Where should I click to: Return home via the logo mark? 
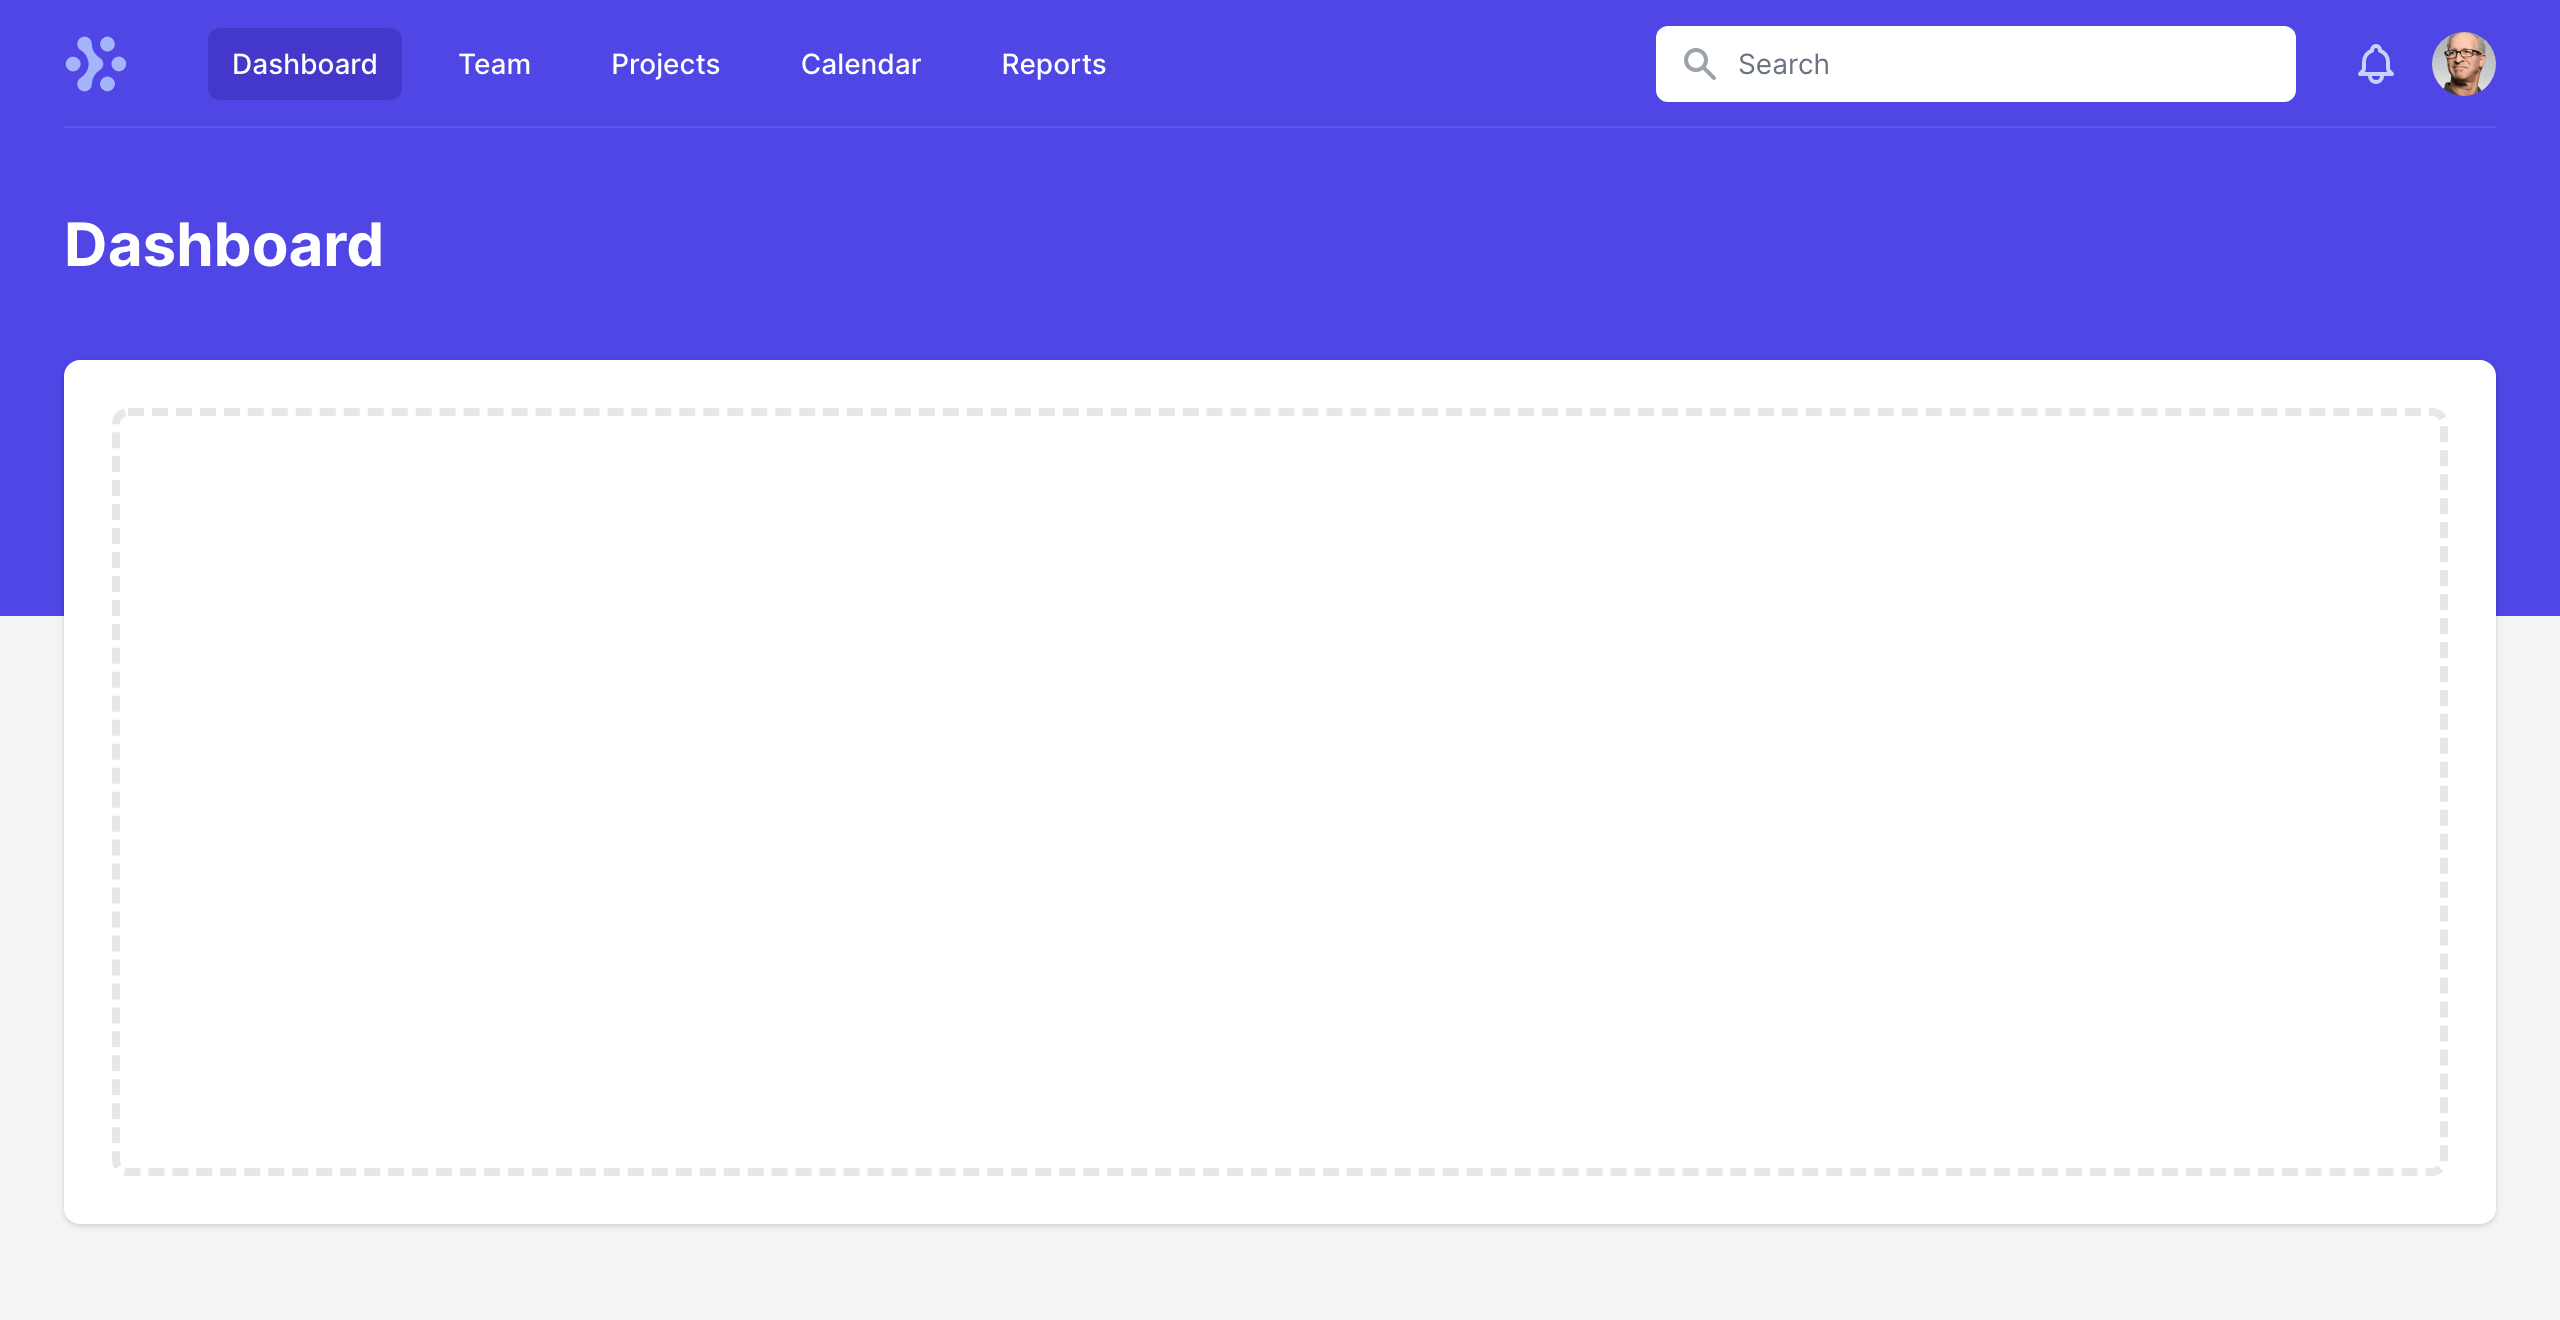point(96,64)
